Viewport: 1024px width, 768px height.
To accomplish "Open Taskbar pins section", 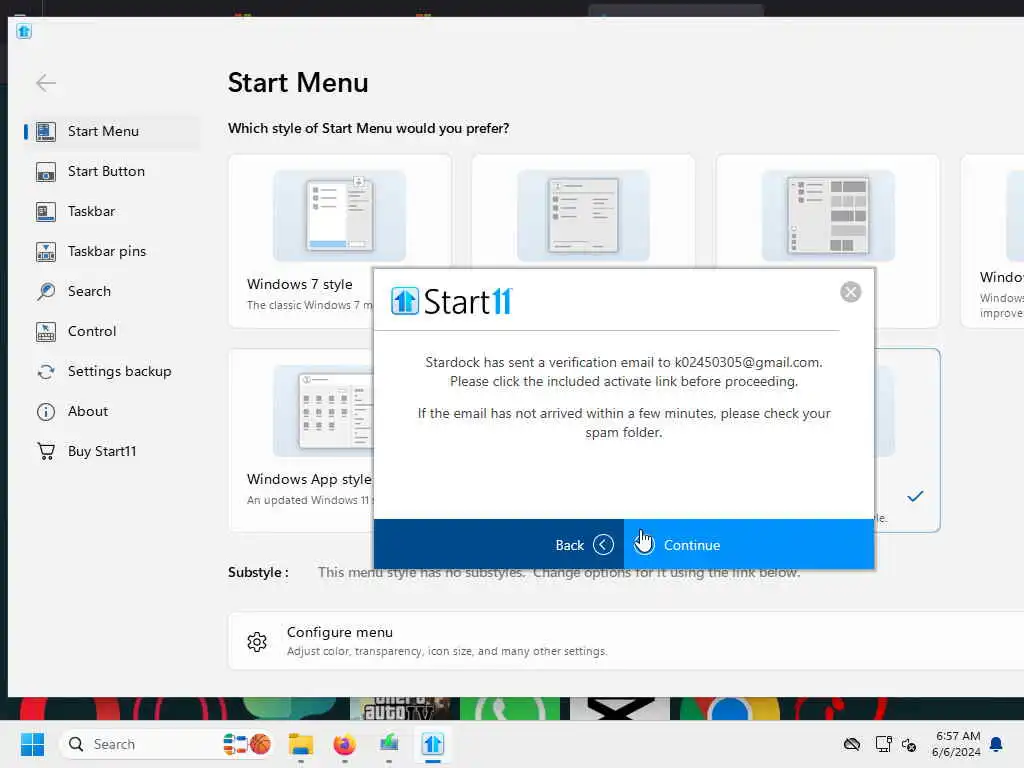I will [111, 251].
